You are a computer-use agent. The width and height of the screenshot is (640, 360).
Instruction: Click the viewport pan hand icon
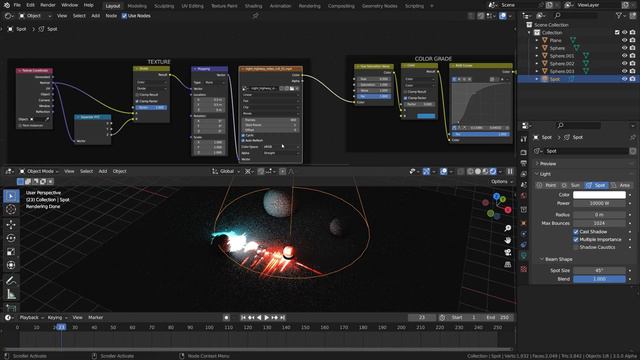pos(508,240)
